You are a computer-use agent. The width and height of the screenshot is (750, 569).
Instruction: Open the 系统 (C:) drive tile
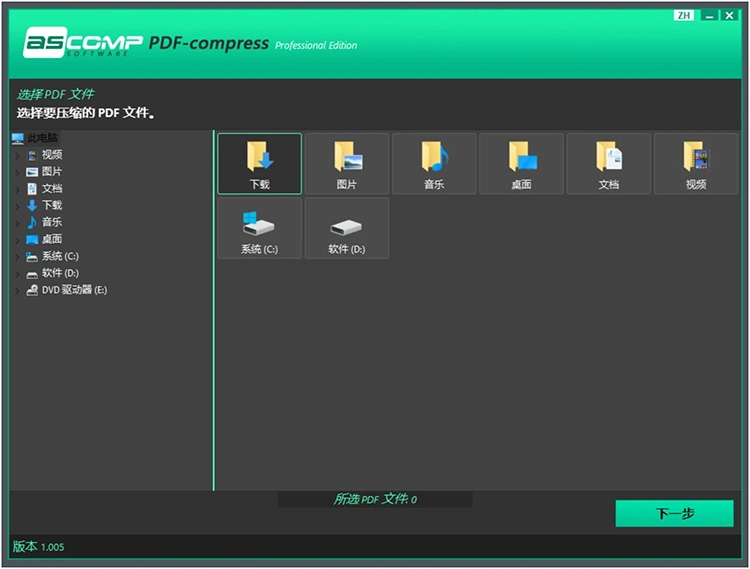(259, 228)
